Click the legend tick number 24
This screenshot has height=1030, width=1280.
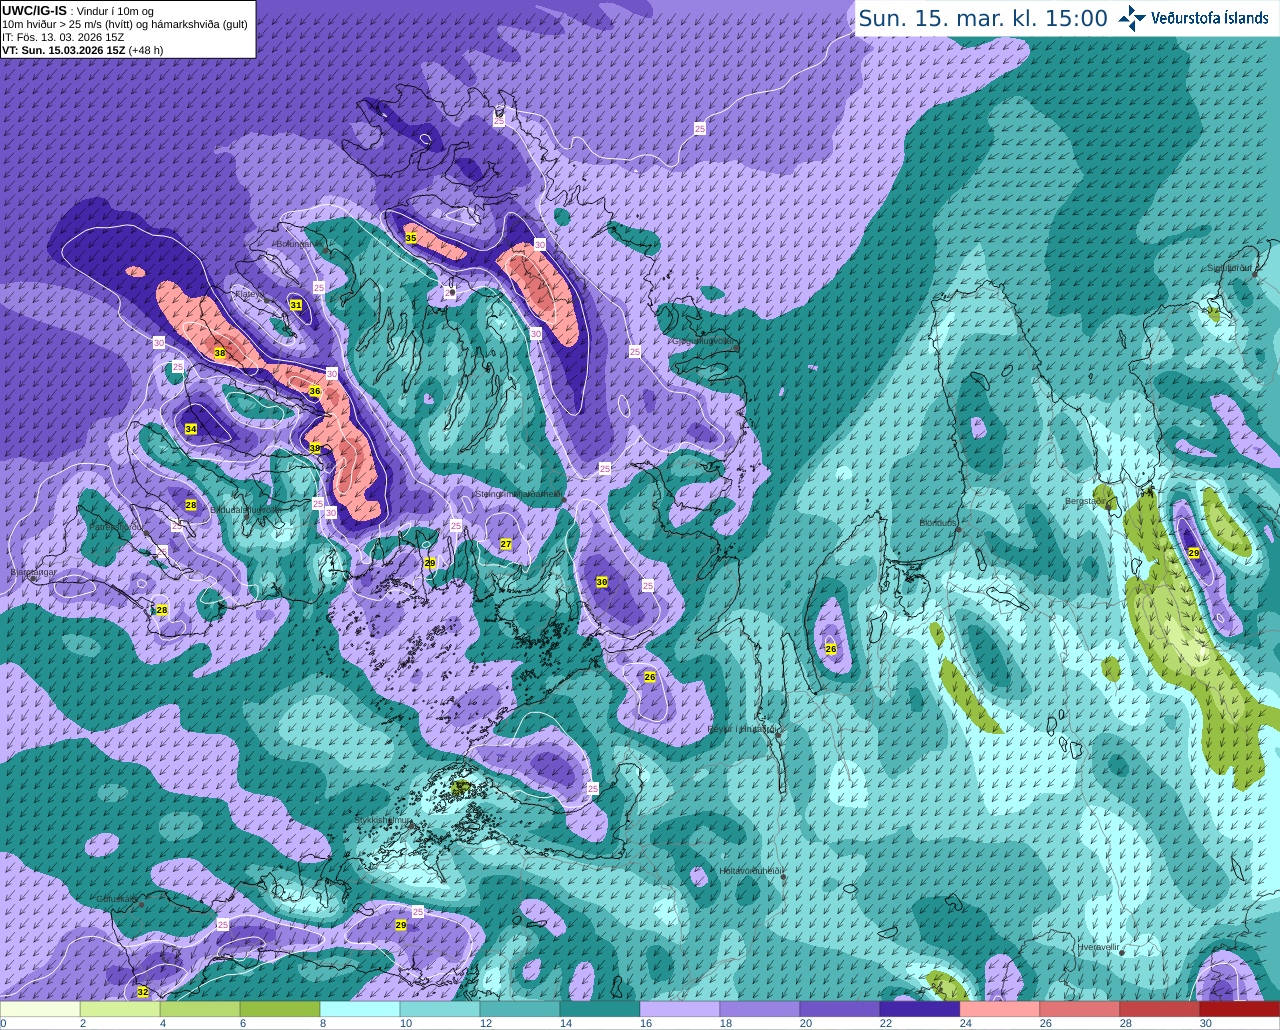pos(966,1023)
